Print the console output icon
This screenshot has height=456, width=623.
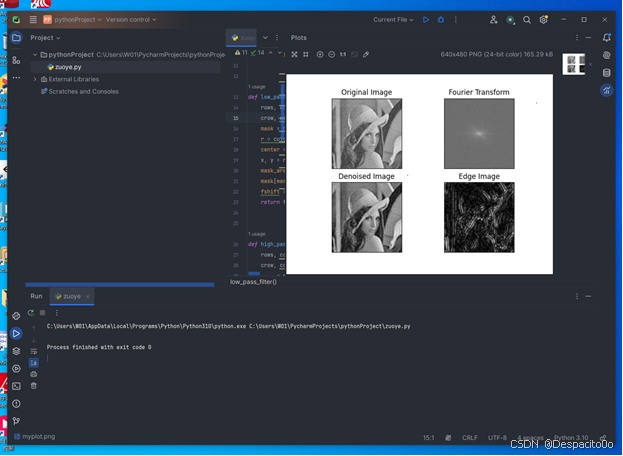click(x=34, y=374)
